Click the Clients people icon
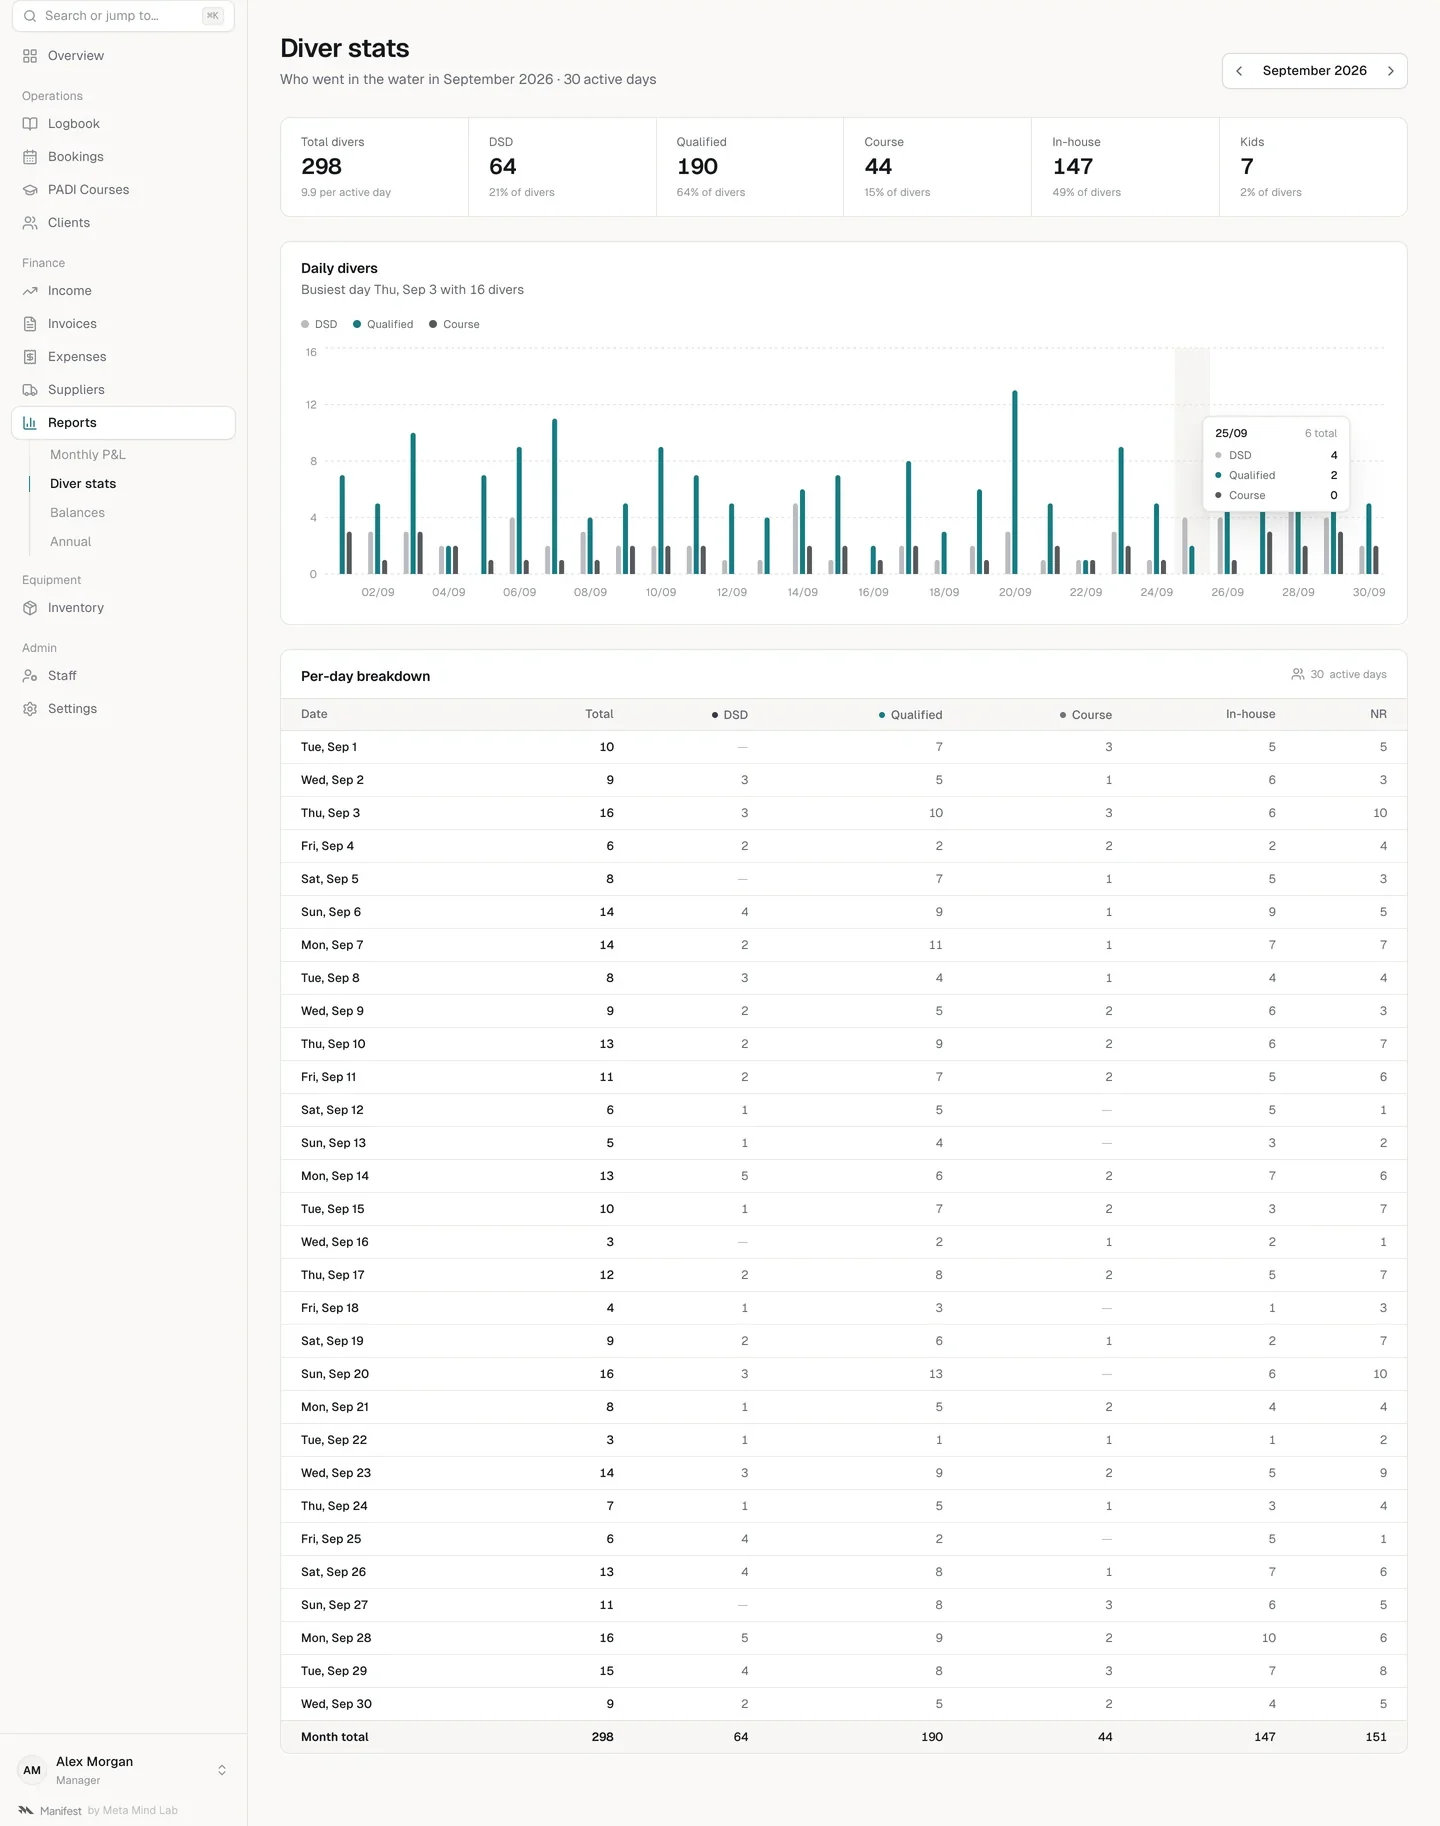1440x1826 pixels. (30, 223)
